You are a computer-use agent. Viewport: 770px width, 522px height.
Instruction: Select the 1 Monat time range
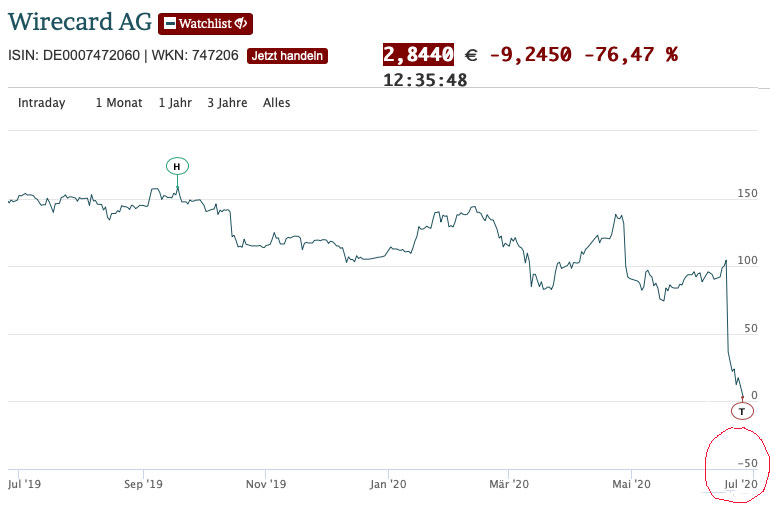(119, 103)
